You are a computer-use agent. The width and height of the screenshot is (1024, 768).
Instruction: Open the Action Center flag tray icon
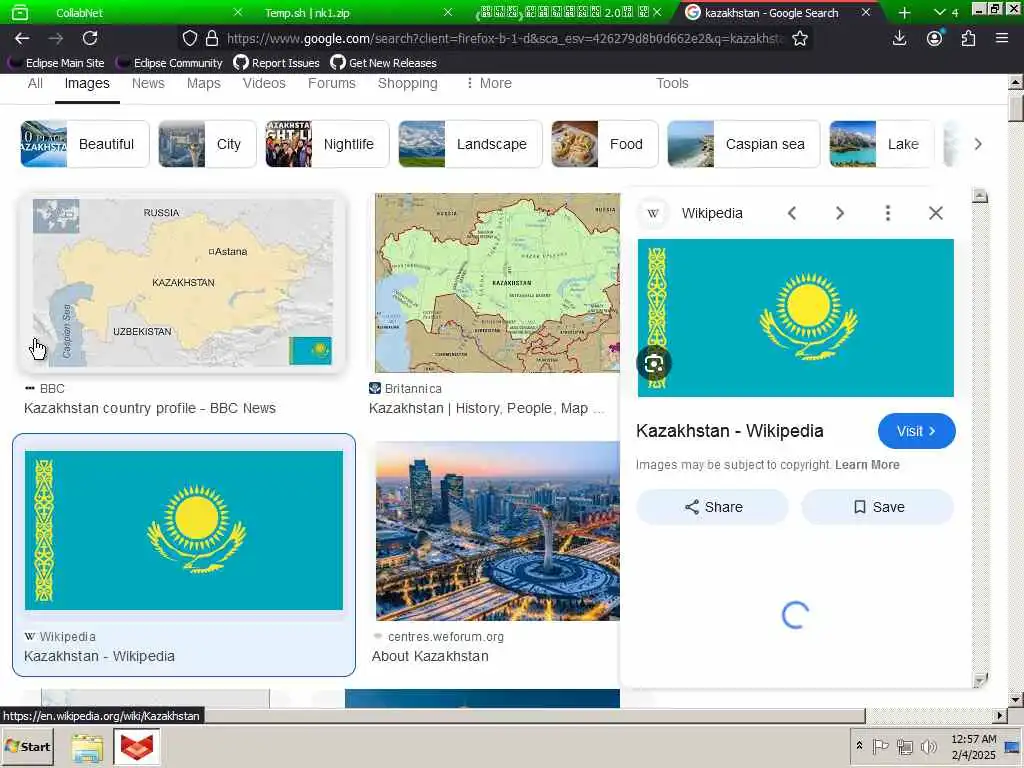(880, 746)
